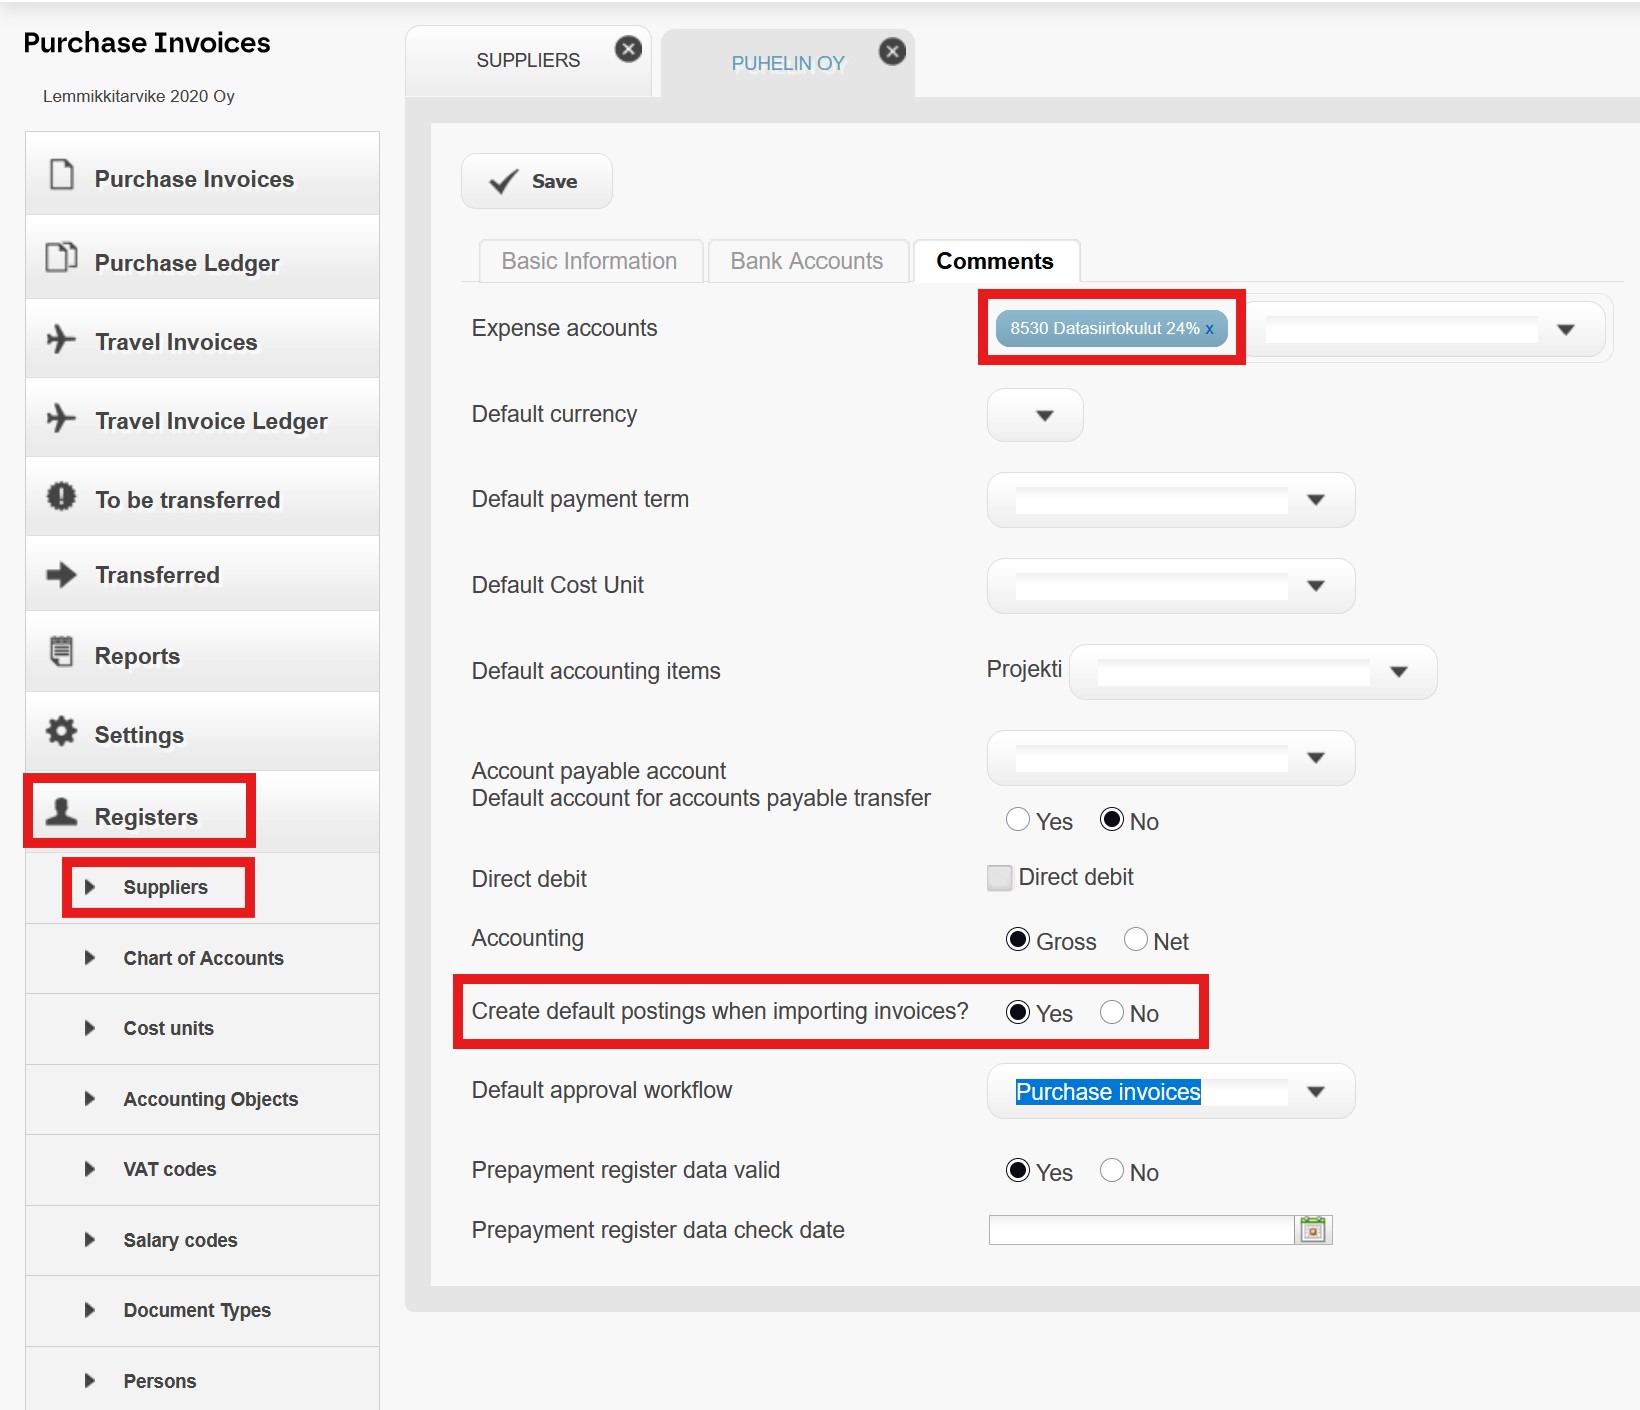Click the Settings gear icon
This screenshot has width=1640, height=1410.
click(62, 731)
